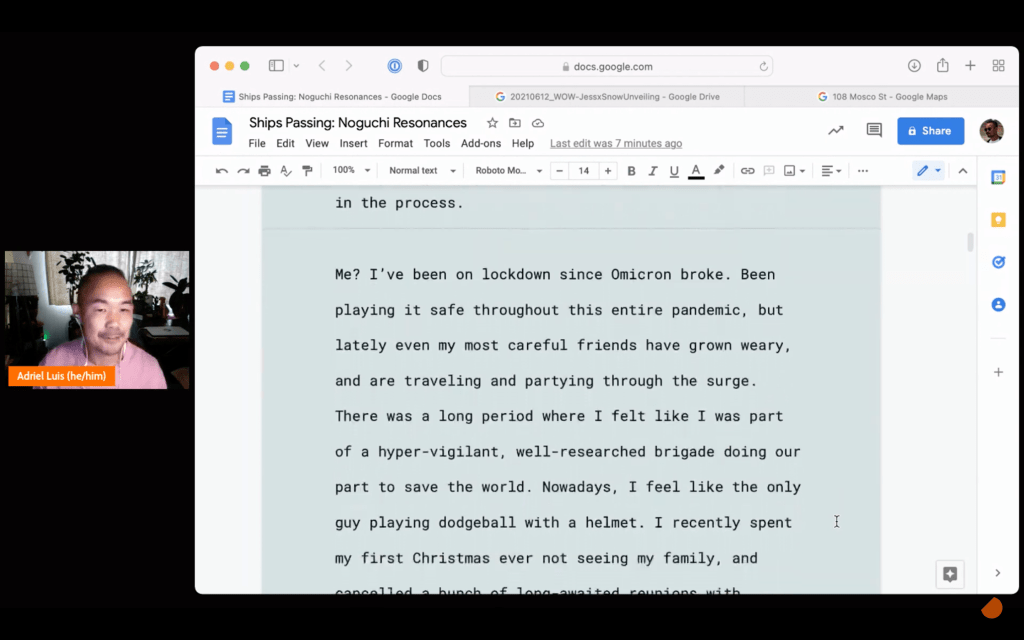Toggle underline formatting

click(x=674, y=171)
